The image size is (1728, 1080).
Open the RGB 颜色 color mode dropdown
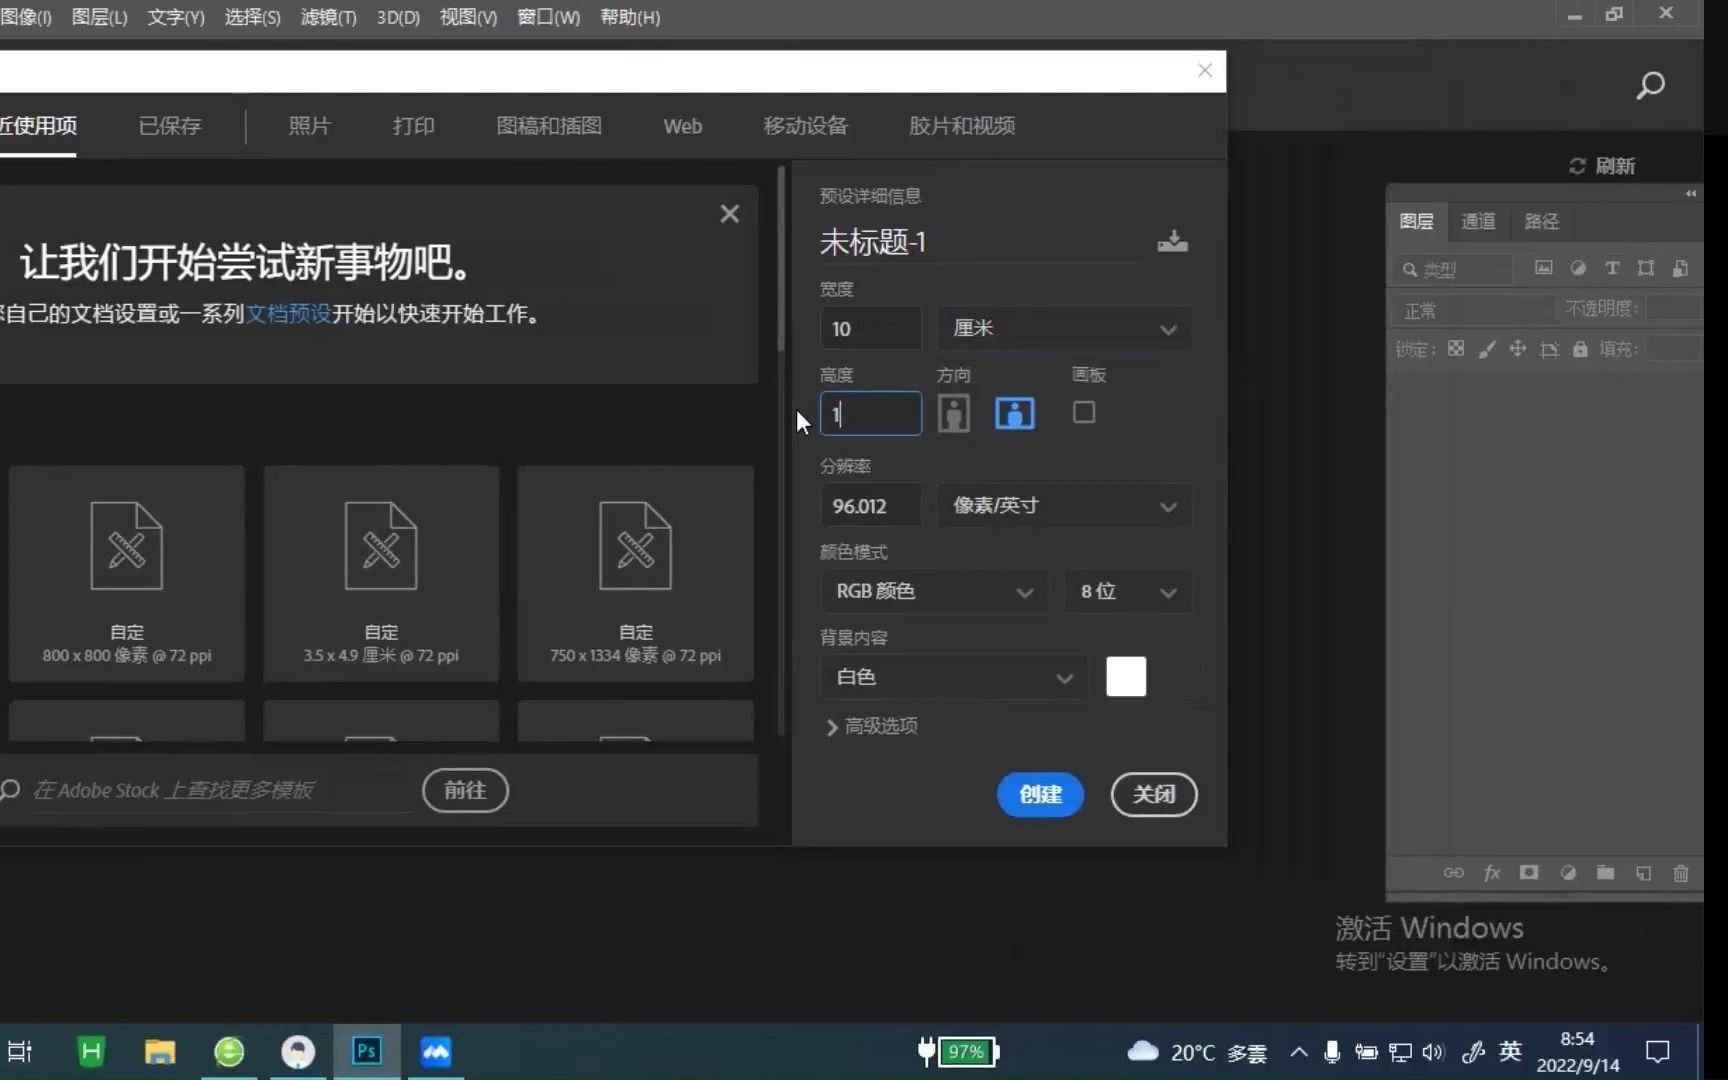coord(934,591)
